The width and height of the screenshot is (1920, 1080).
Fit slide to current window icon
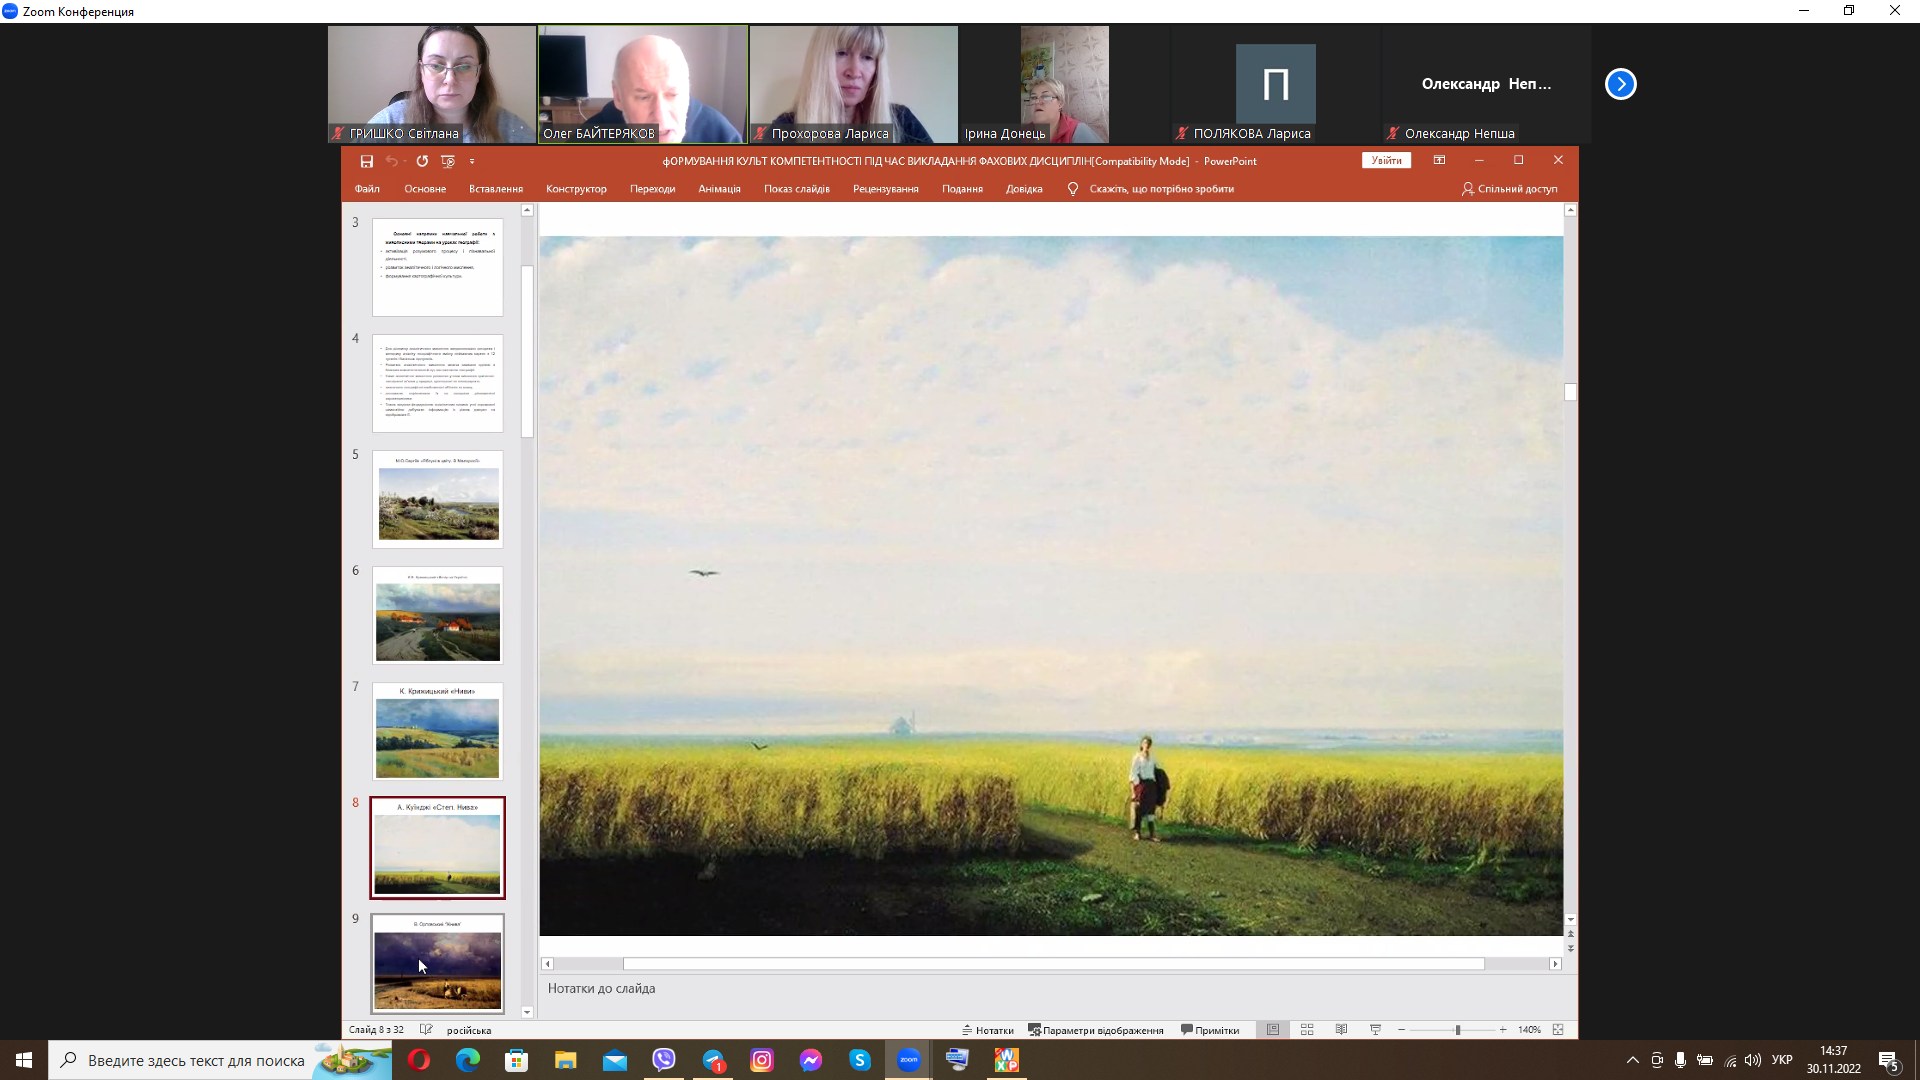pyautogui.click(x=1558, y=1030)
